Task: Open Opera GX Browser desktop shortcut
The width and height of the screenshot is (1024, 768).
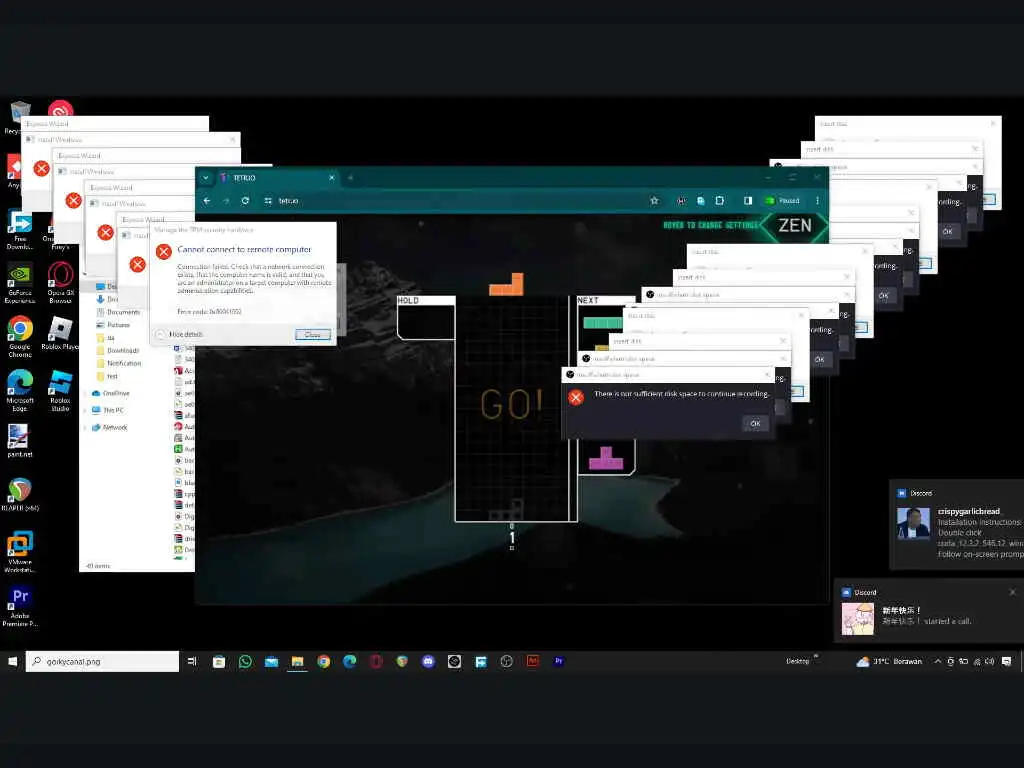Action: pos(60,282)
